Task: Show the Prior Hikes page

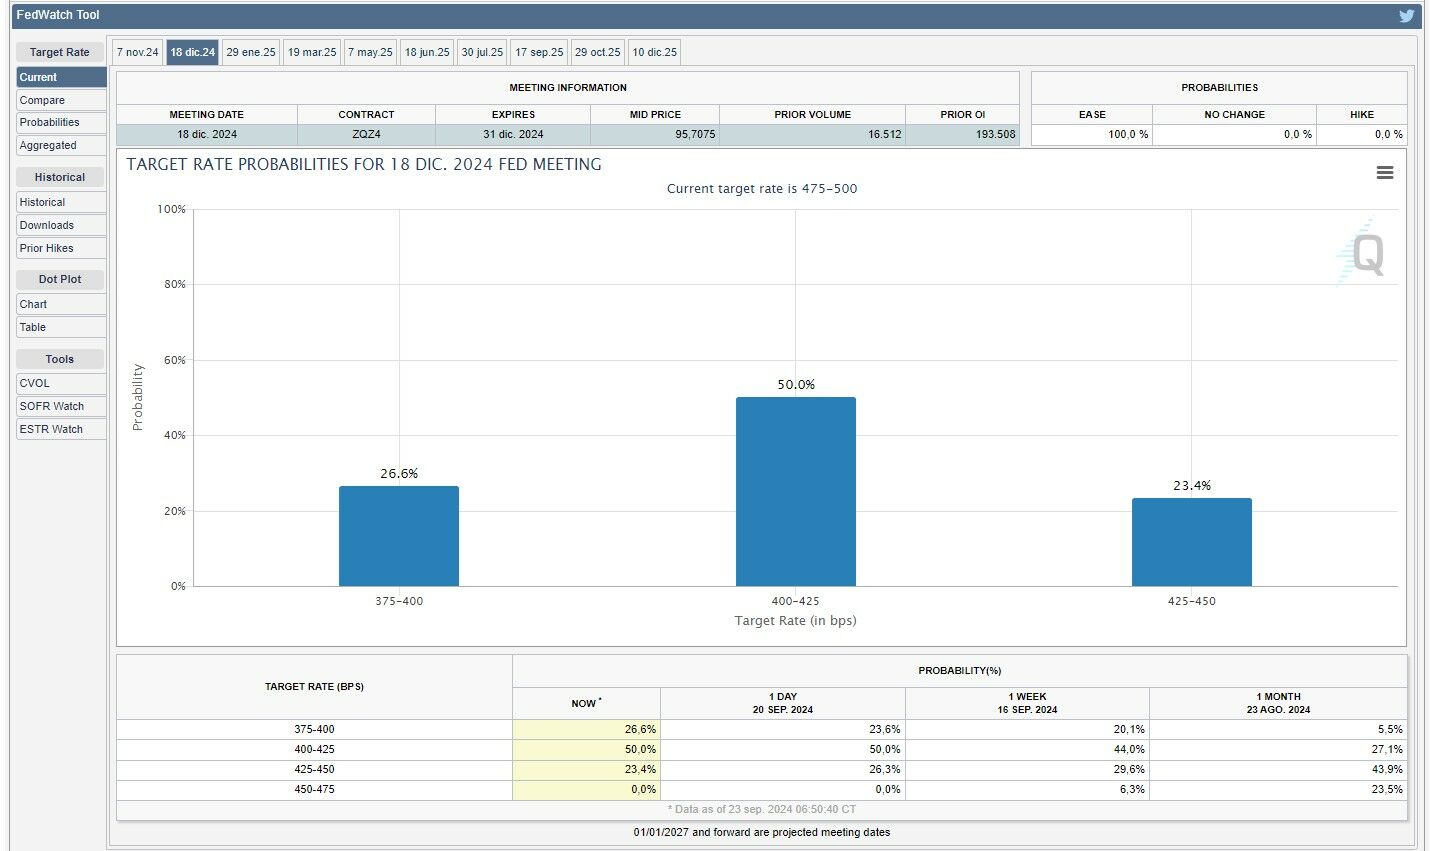Action: 46,248
